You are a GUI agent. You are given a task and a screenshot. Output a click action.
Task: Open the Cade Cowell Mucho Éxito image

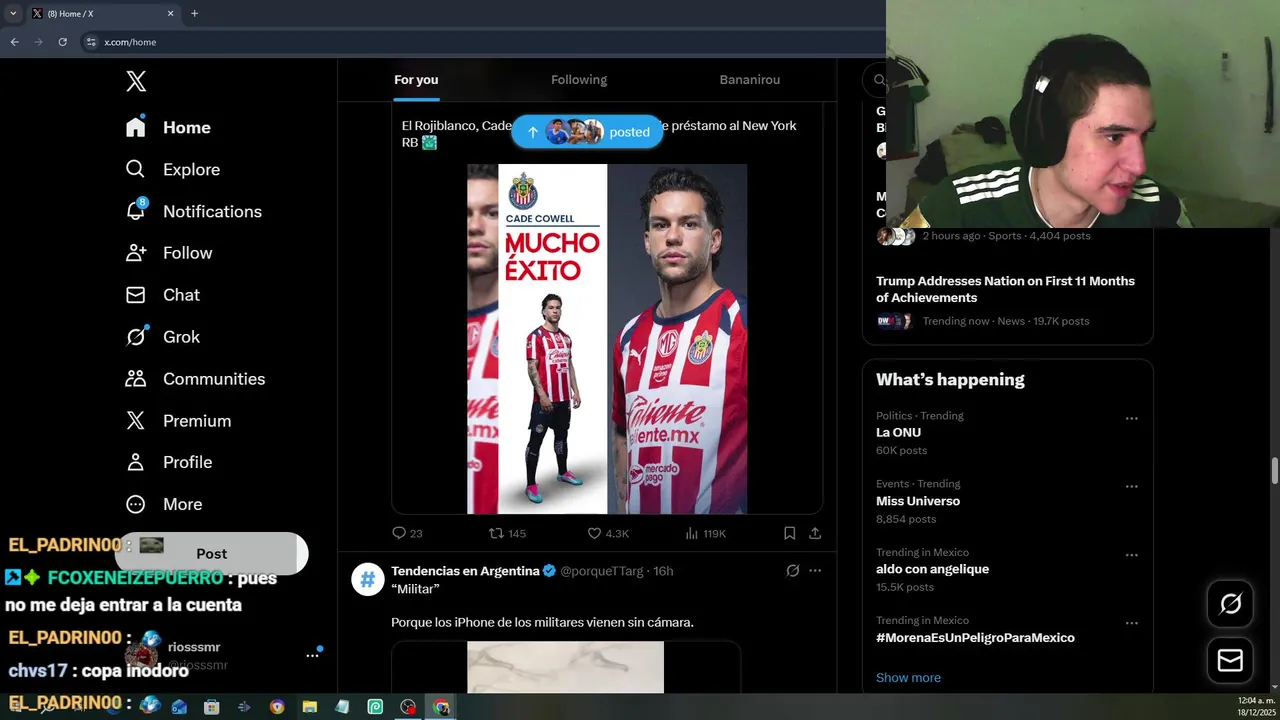pos(607,339)
